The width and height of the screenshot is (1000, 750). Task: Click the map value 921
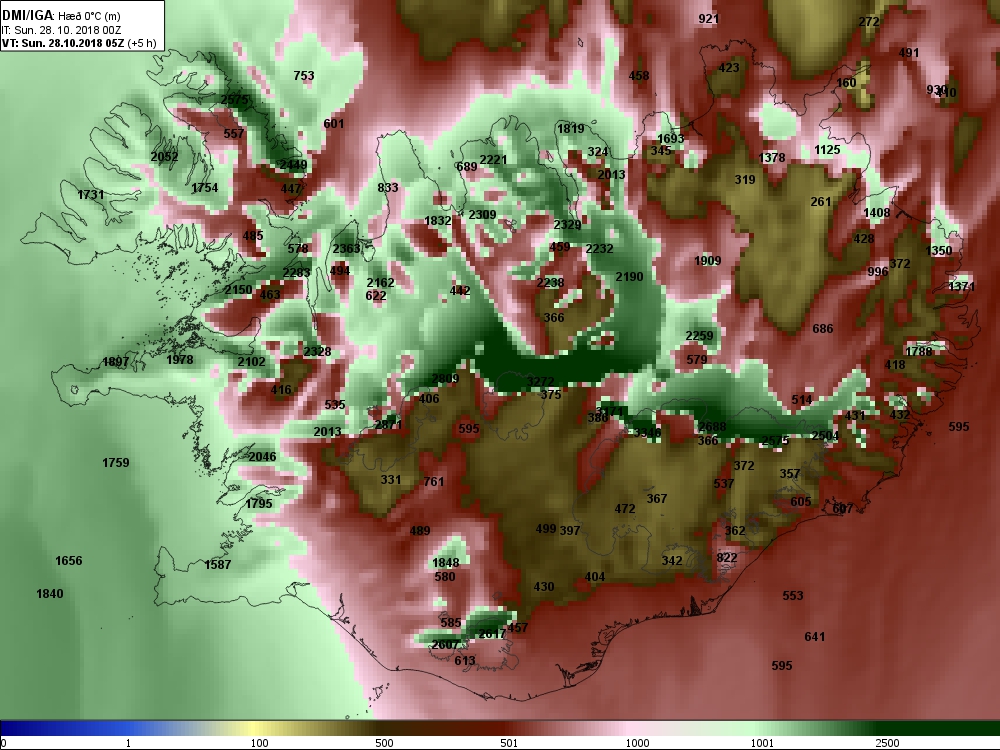pos(709,18)
